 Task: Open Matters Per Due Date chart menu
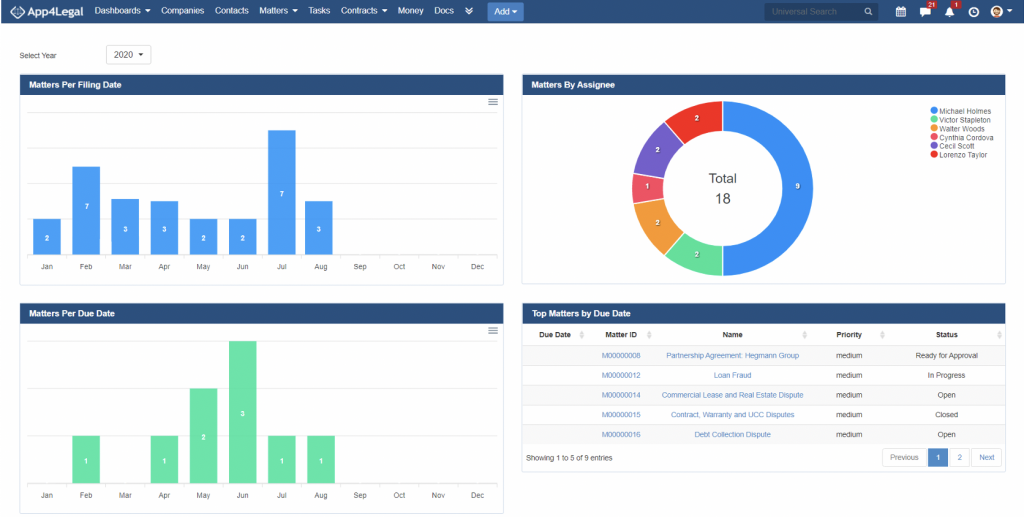492,331
